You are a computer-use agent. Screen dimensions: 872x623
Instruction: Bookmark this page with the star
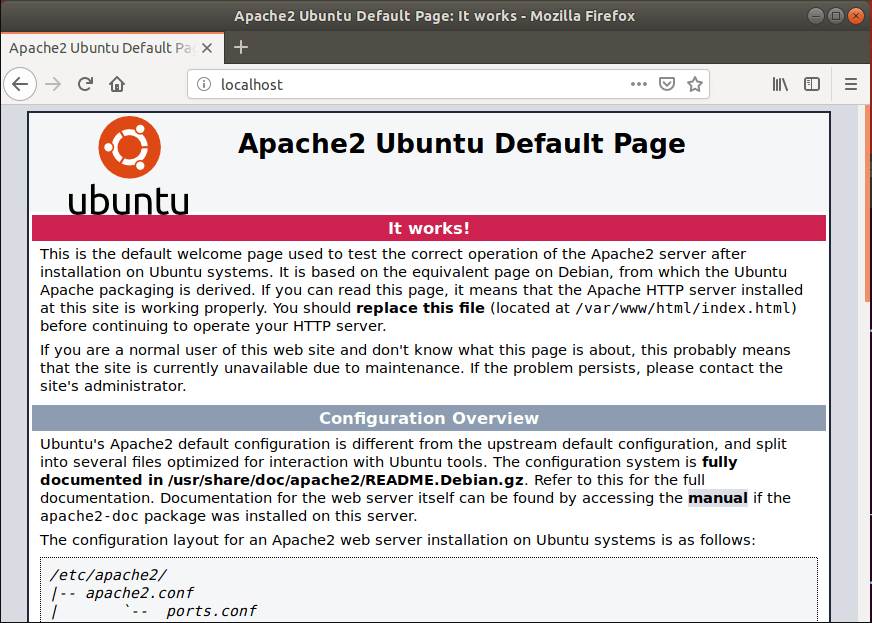695,85
